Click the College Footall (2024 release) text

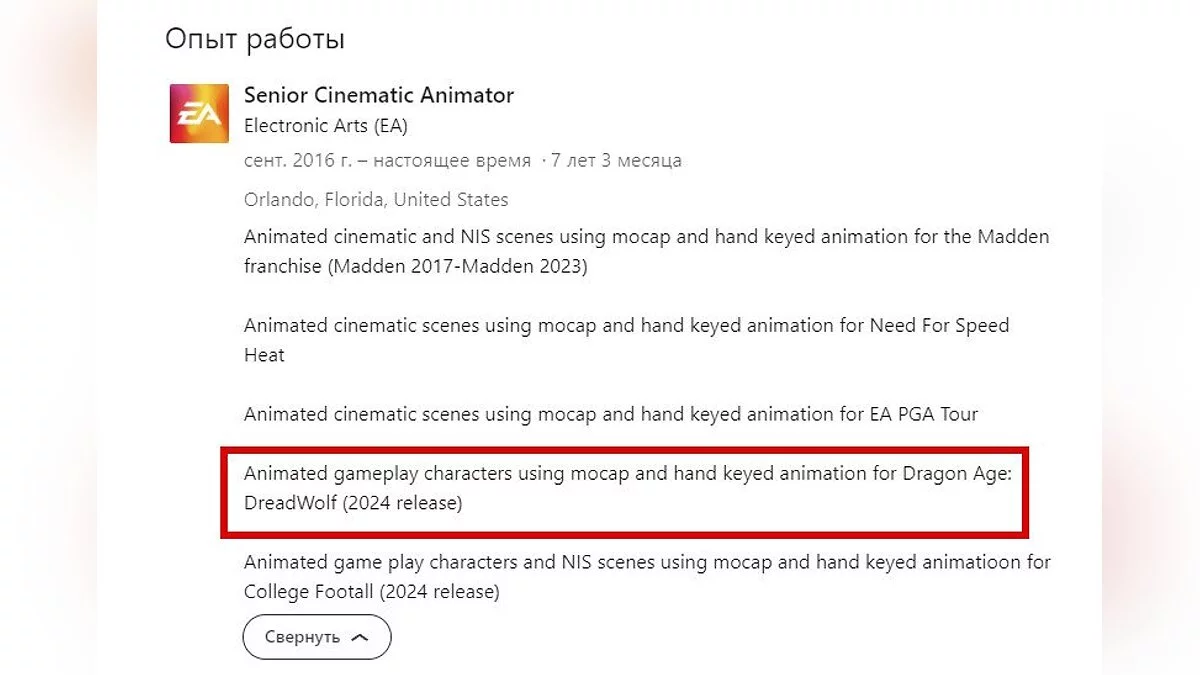[x=371, y=591]
